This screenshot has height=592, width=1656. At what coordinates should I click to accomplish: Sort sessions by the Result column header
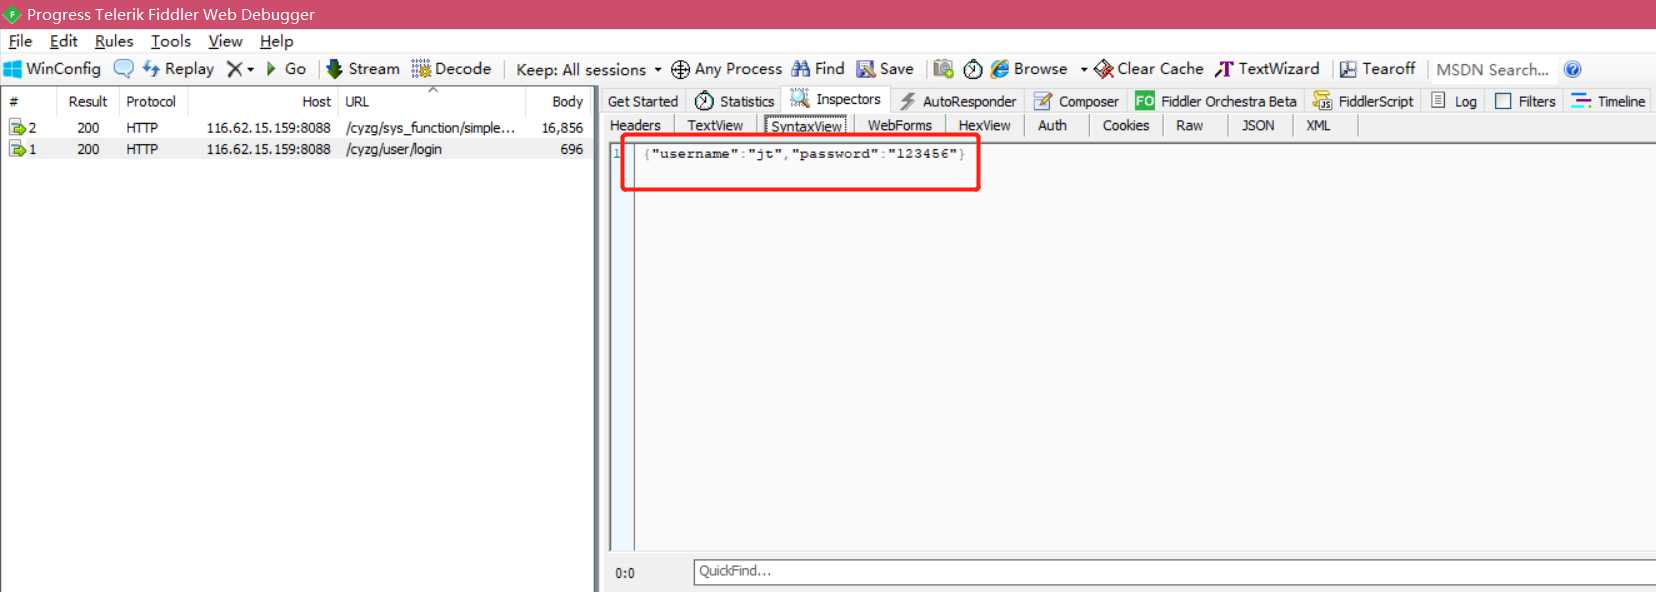[88, 101]
